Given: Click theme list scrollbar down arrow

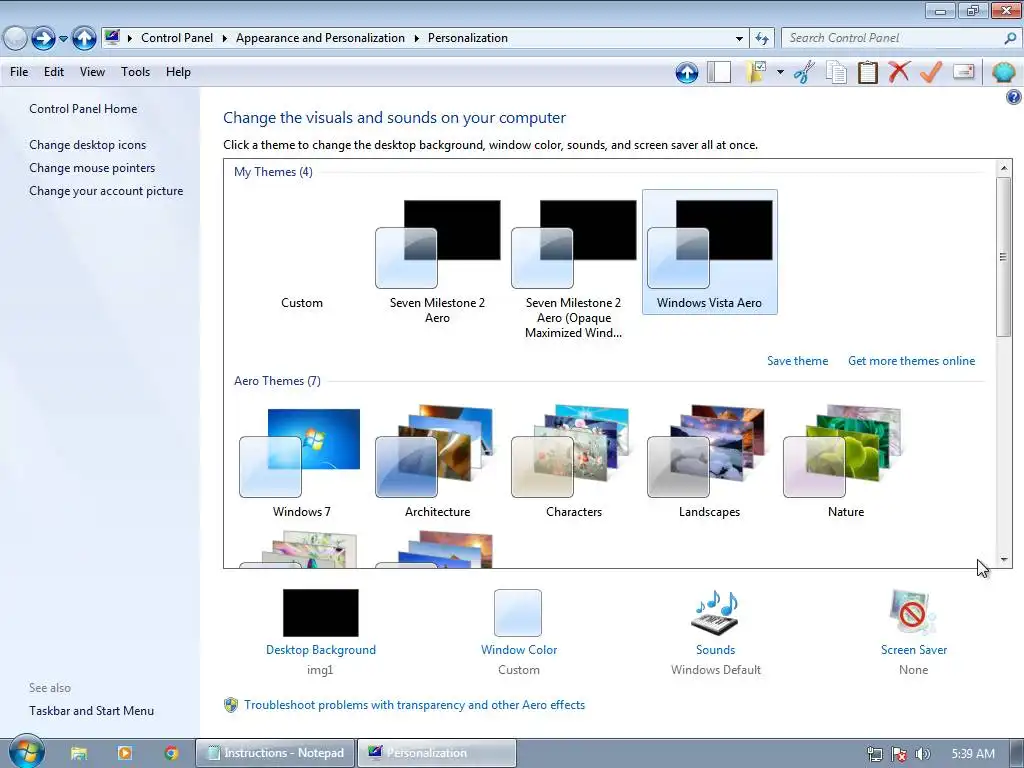Looking at the screenshot, I should 1004,560.
